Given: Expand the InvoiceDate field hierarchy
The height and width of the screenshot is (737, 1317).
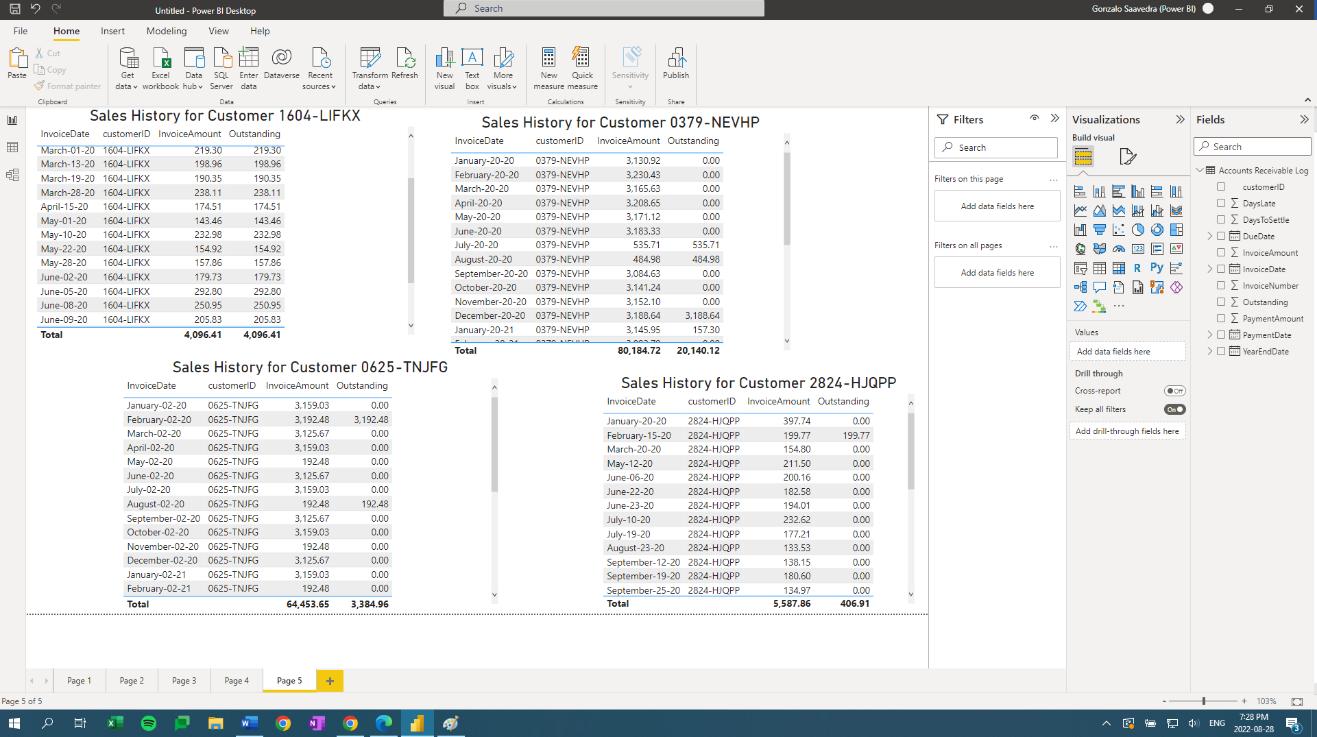Looking at the screenshot, I should tap(1210, 269).
